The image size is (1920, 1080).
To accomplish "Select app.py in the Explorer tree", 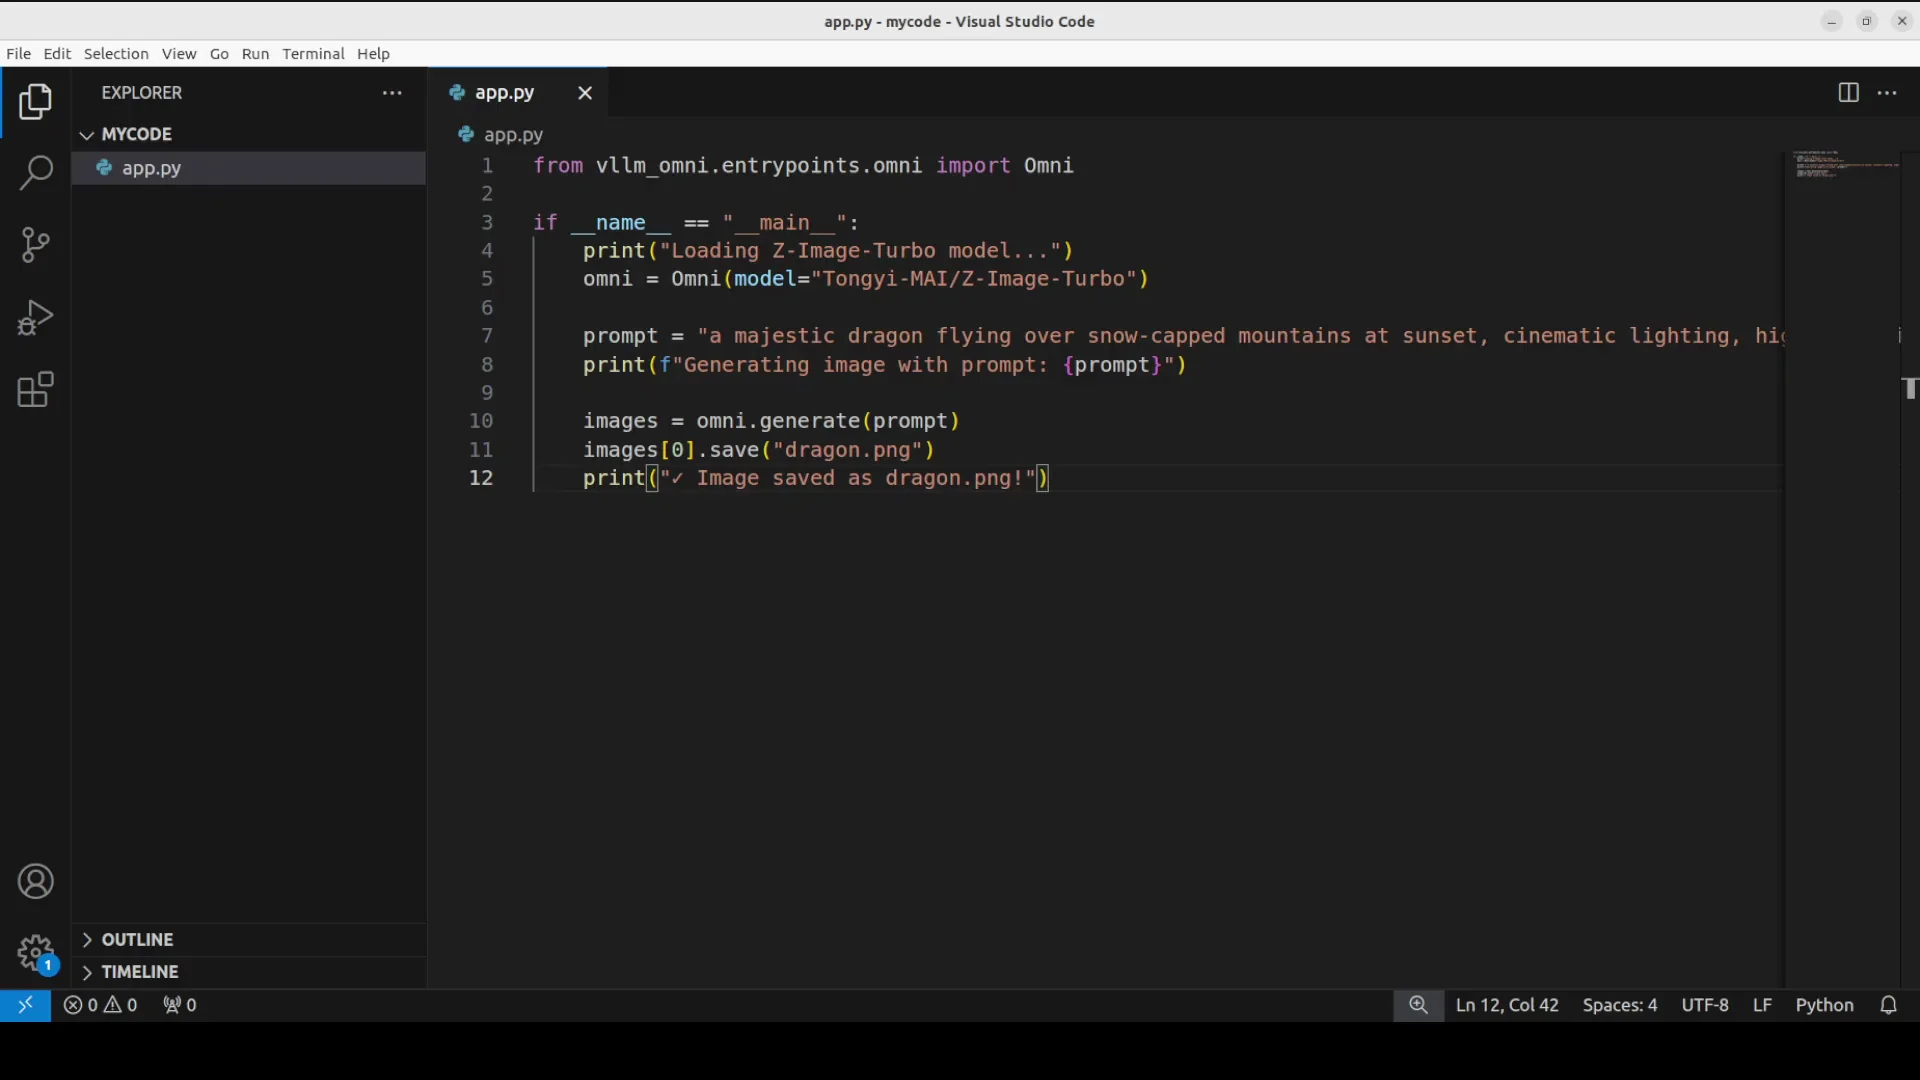I will pos(152,169).
